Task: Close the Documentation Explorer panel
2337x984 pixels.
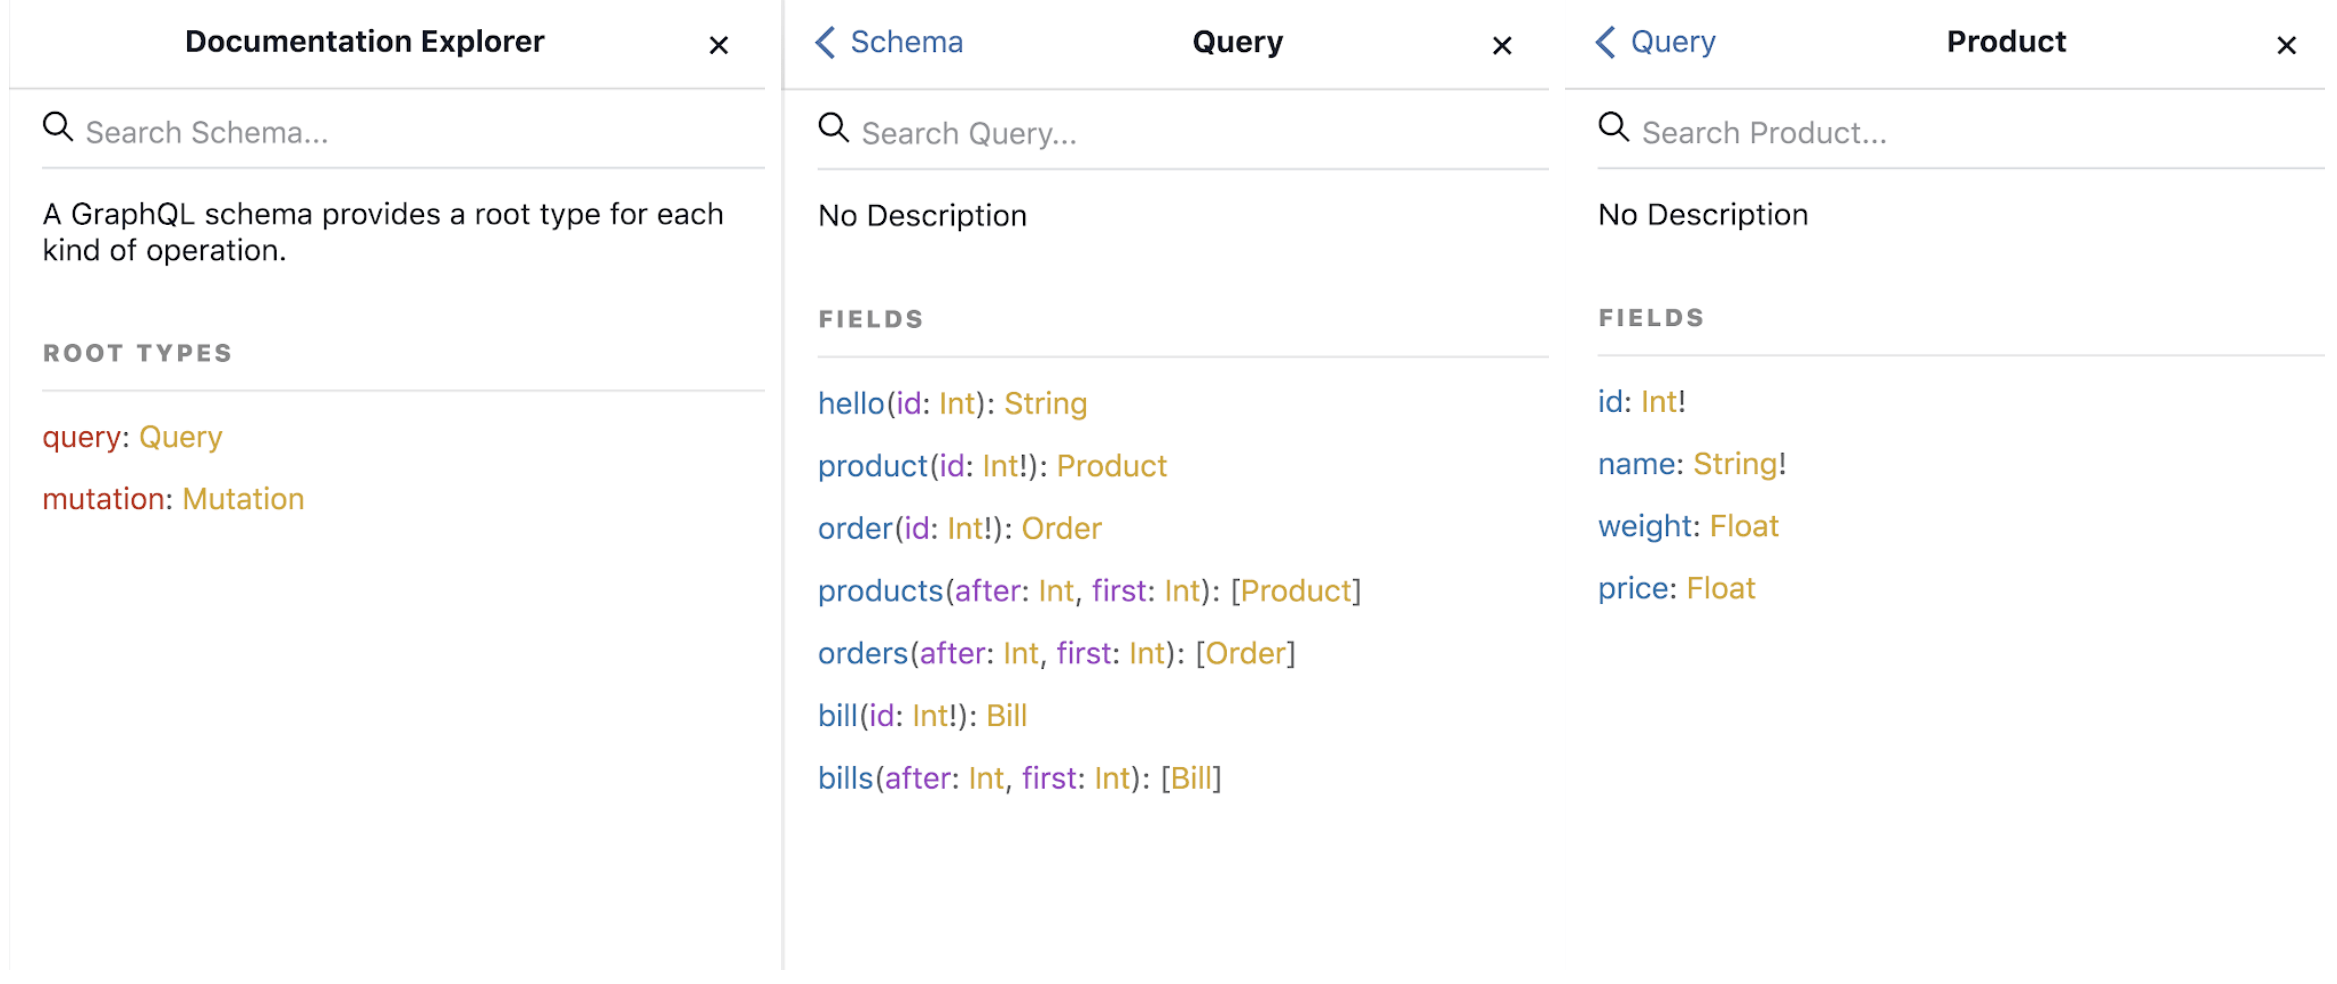Action: point(718,45)
